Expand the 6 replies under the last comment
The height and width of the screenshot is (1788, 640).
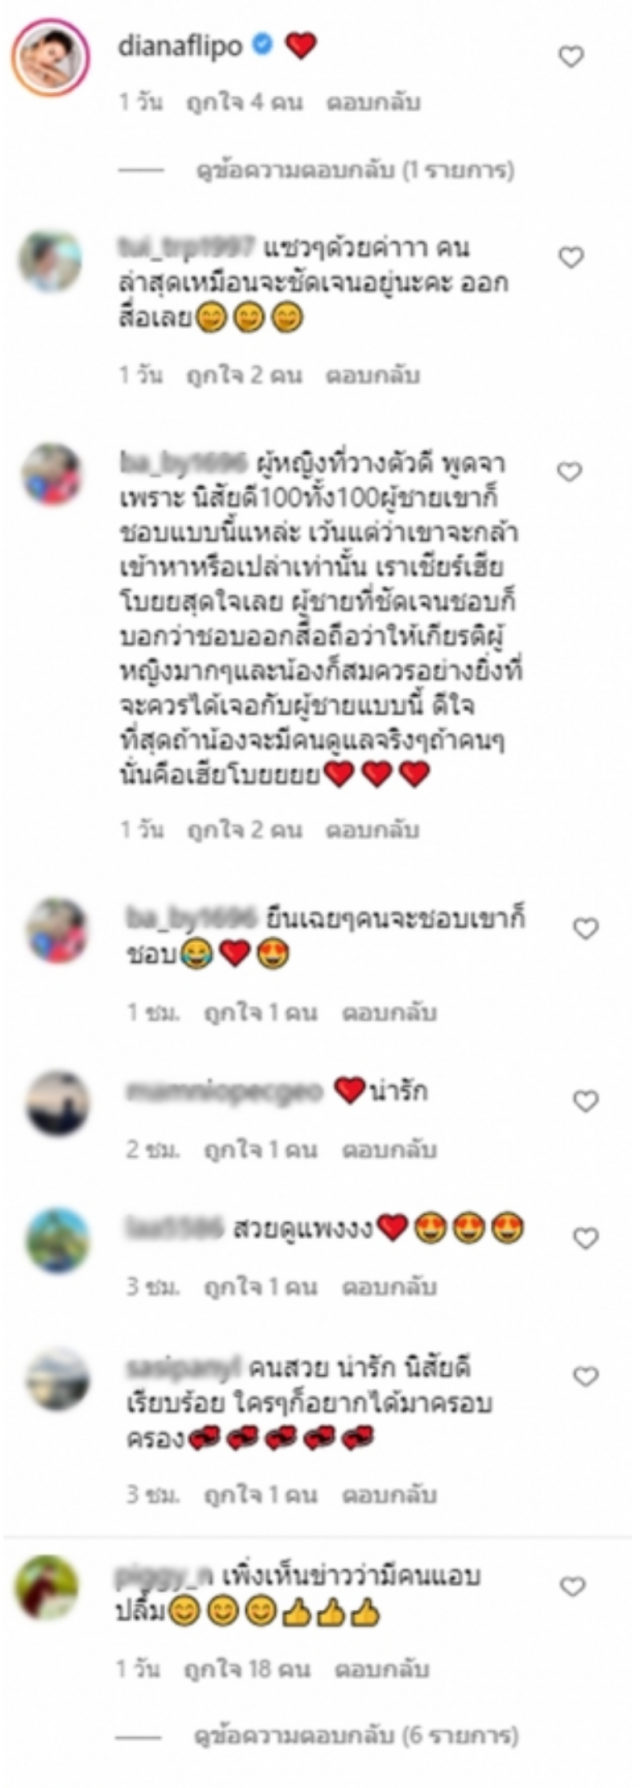(x=357, y=1735)
